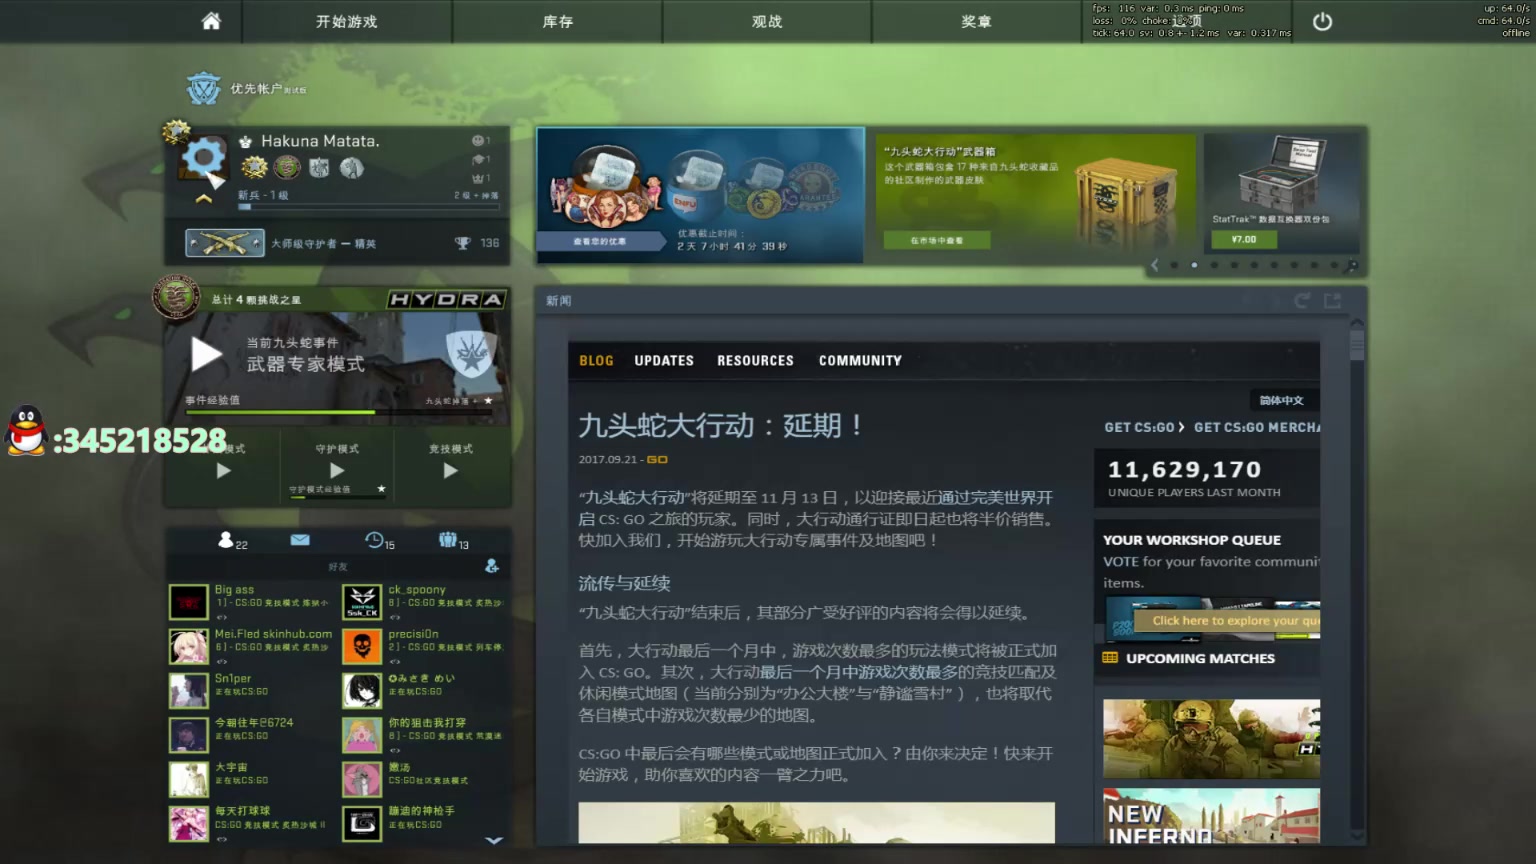The height and width of the screenshot is (864, 1536).
Task: Select friend ck_spoony
Action: click(424, 602)
